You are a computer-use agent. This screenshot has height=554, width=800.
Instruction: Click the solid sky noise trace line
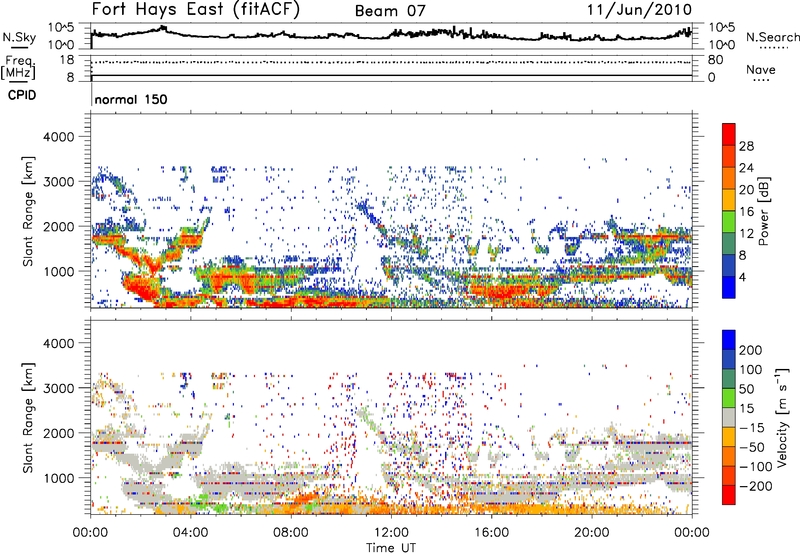391,34
